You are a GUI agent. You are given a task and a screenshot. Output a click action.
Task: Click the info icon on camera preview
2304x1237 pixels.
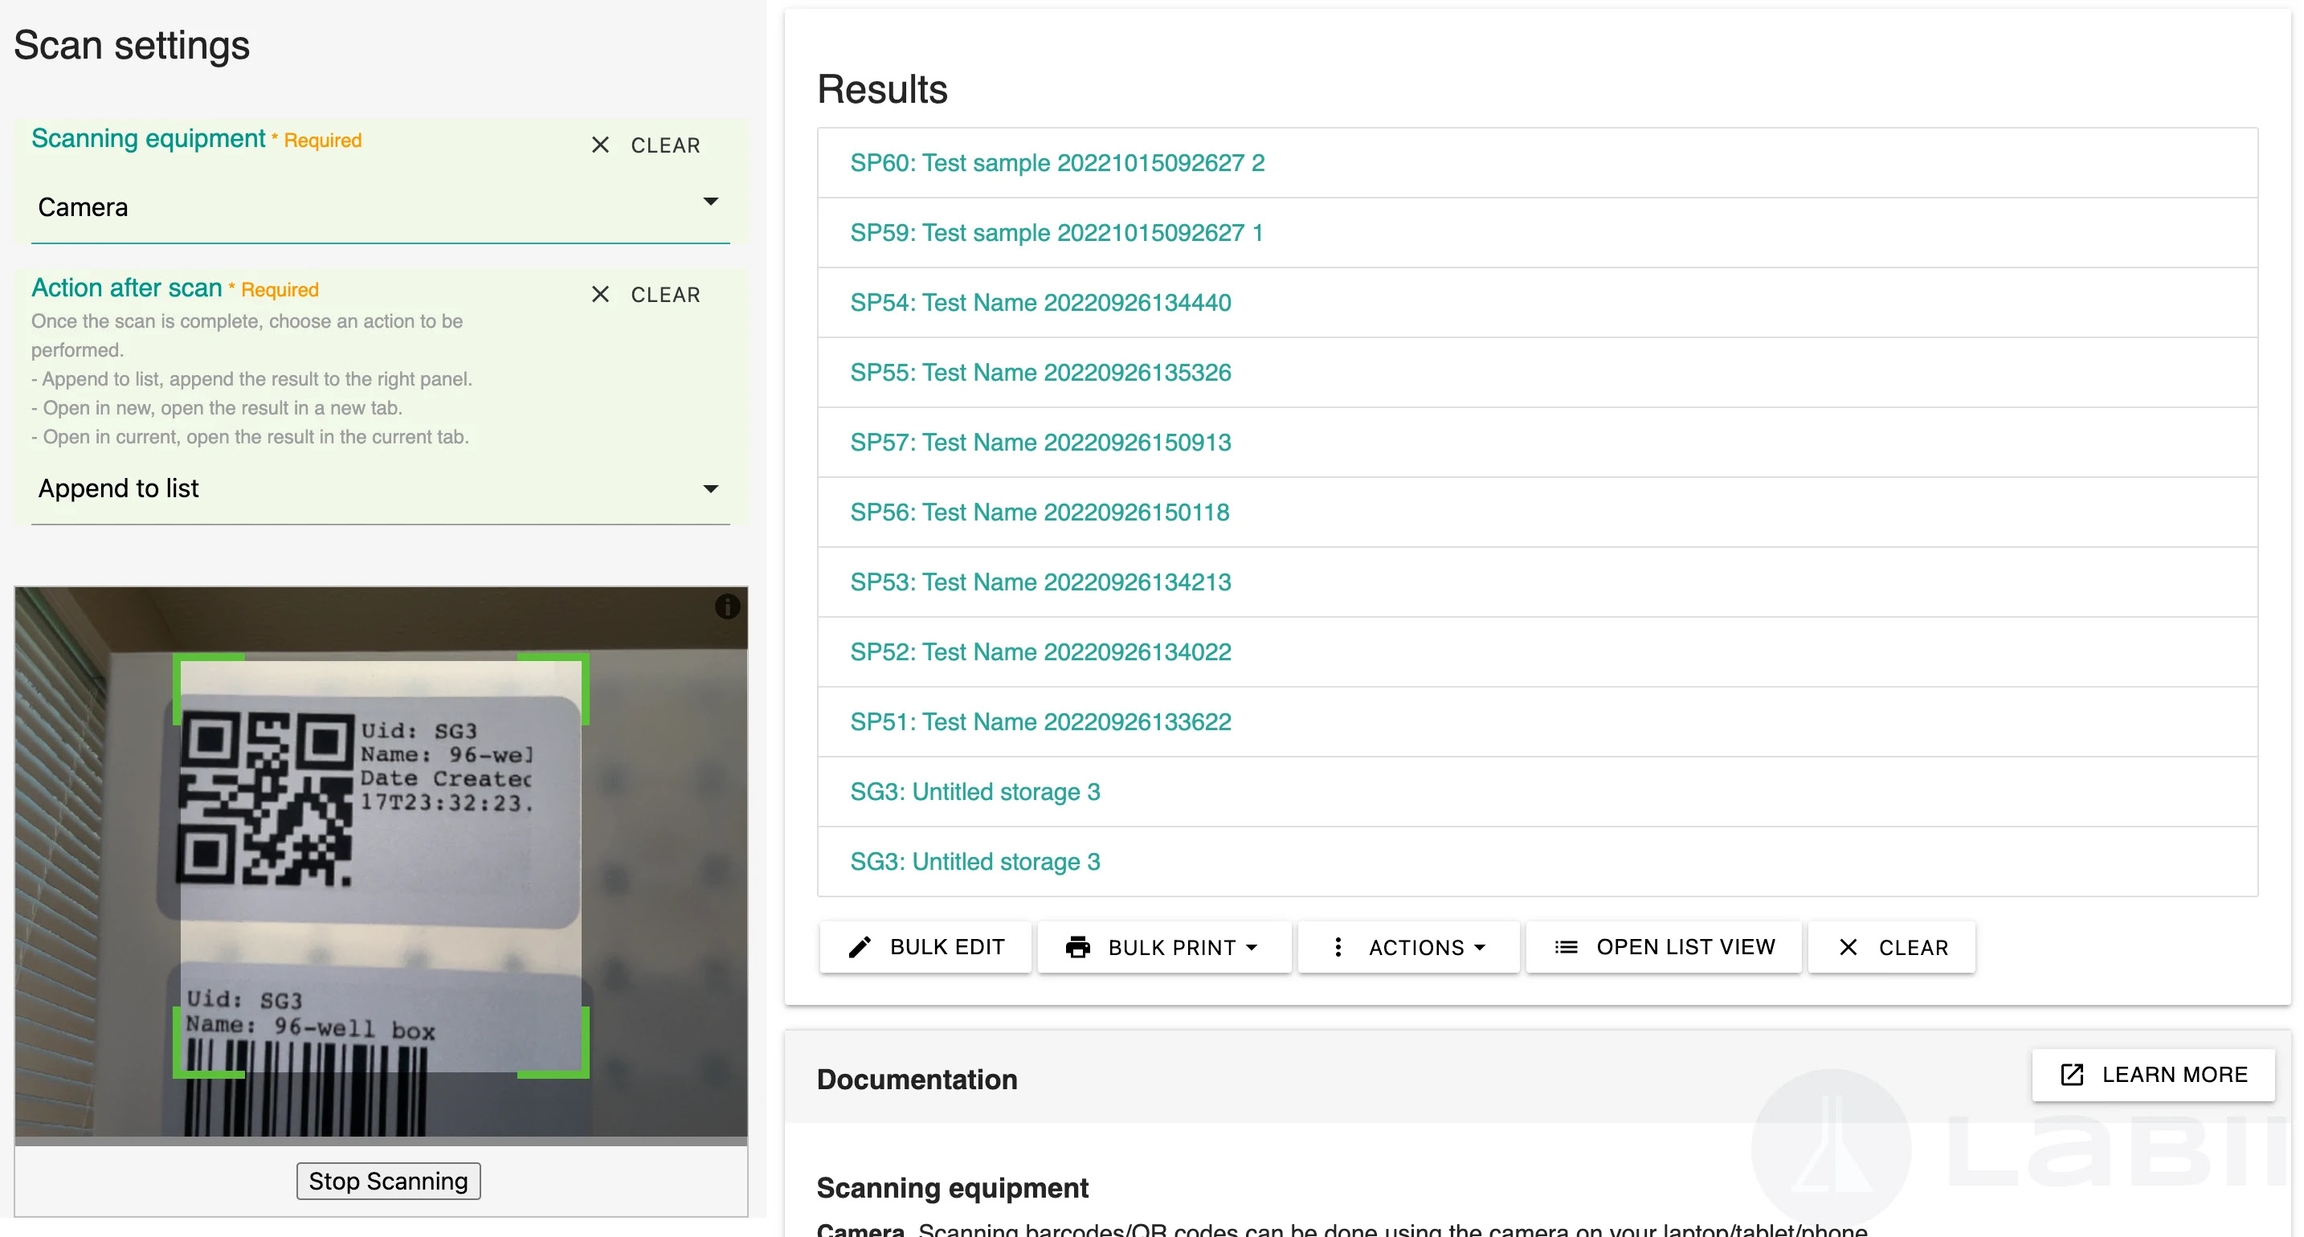coord(727,606)
